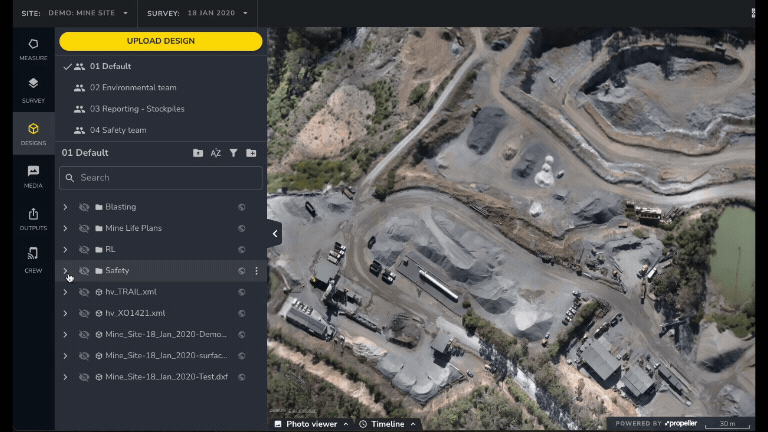The height and width of the screenshot is (432, 768).
Task: Click the search magnifier icon
Action: [x=70, y=178]
